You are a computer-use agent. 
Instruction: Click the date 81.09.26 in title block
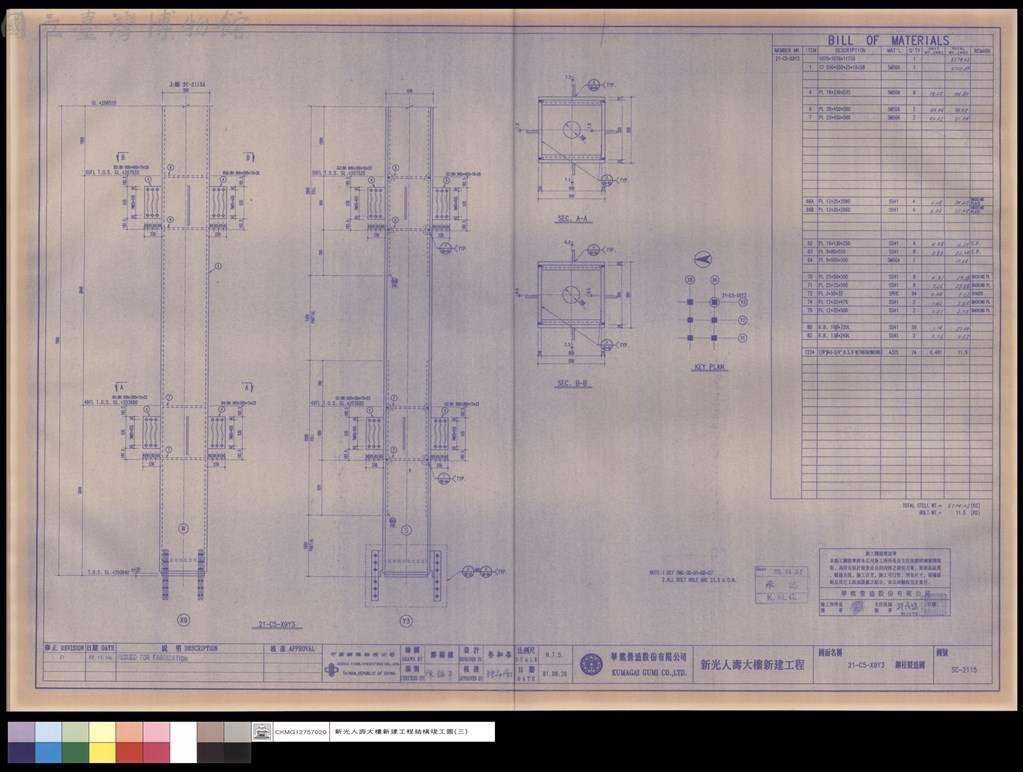click(555, 673)
